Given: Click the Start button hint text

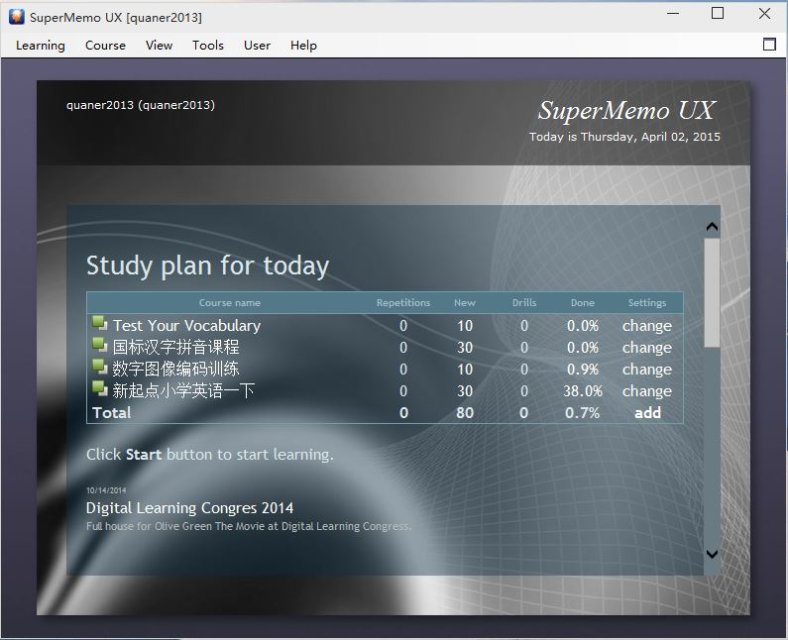Looking at the screenshot, I should point(210,454).
